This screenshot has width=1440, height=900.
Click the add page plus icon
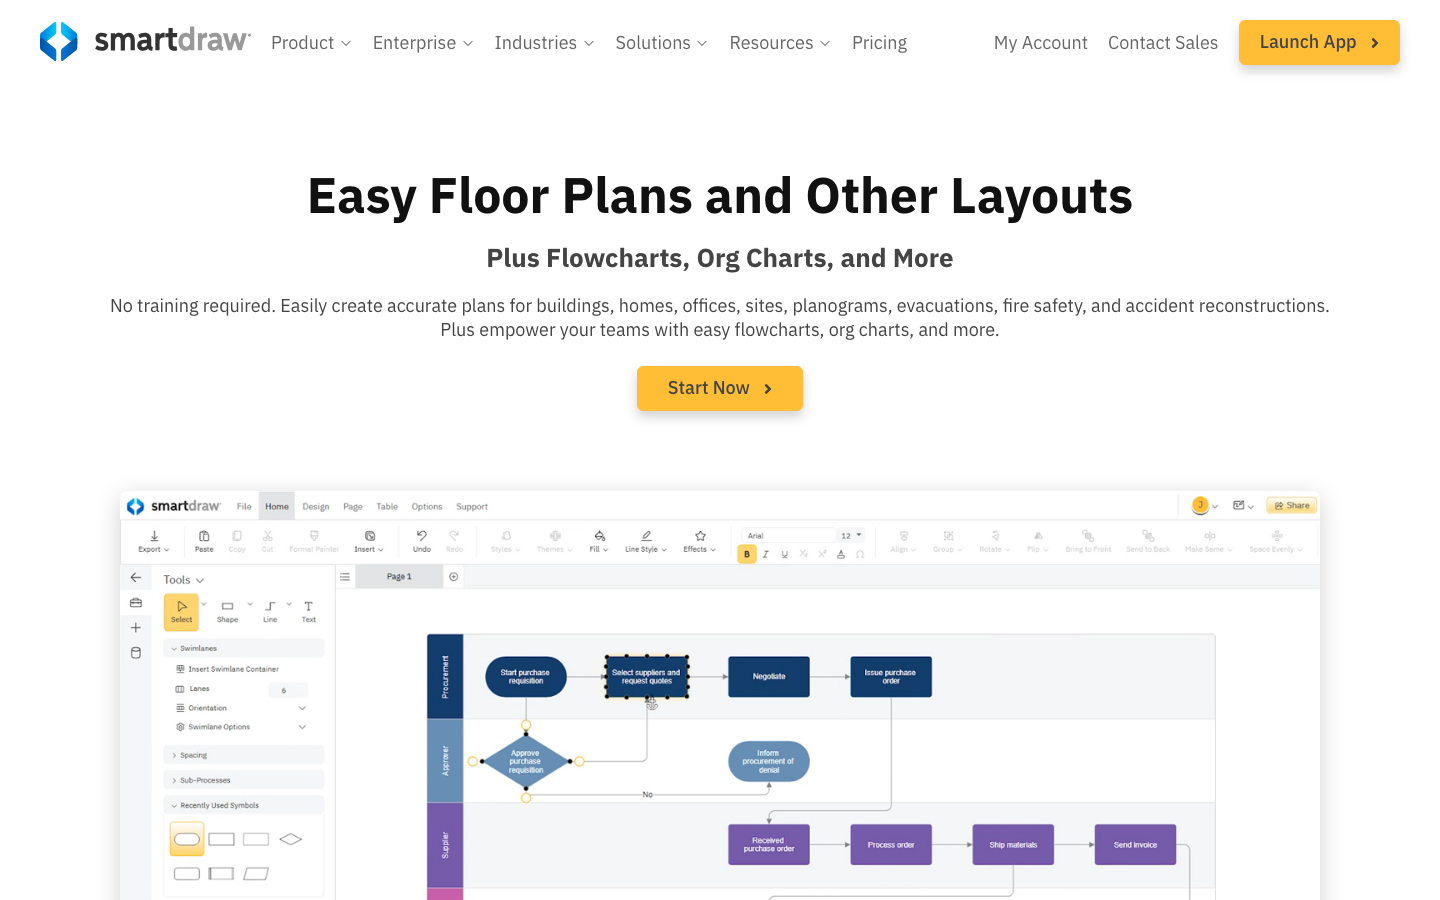coord(454,577)
